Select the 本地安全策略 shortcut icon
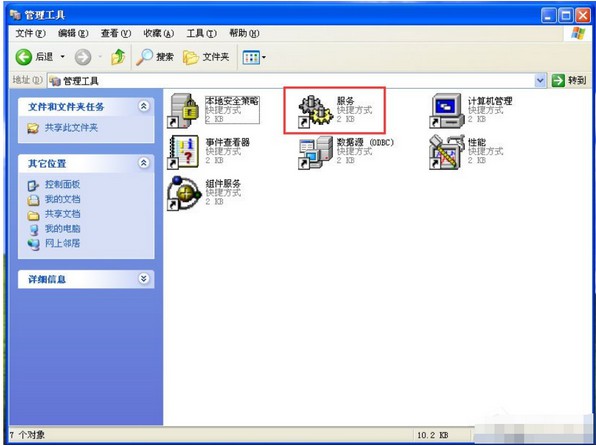 point(184,111)
